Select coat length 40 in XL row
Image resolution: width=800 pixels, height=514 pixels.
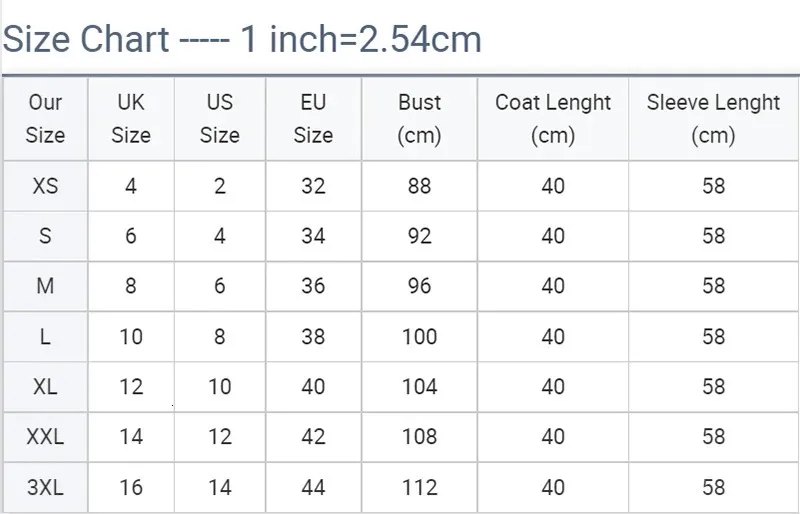click(553, 387)
